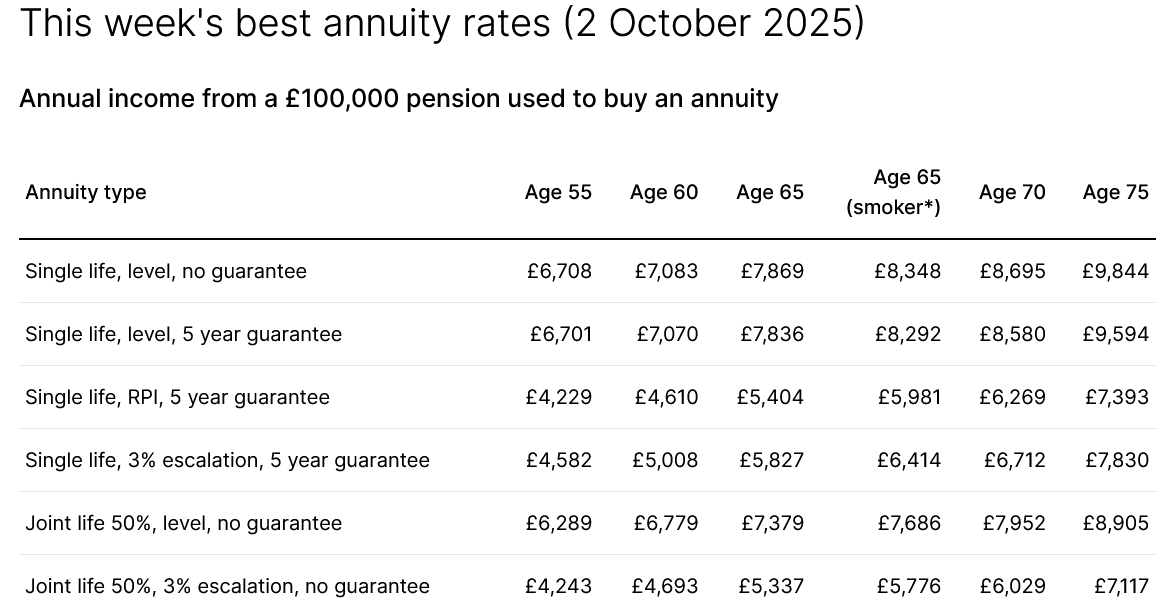
Task: Select 'Single life, 3% escalation, 5 year guarantee' row
Action: pyautogui.click(x=227, y=460)
